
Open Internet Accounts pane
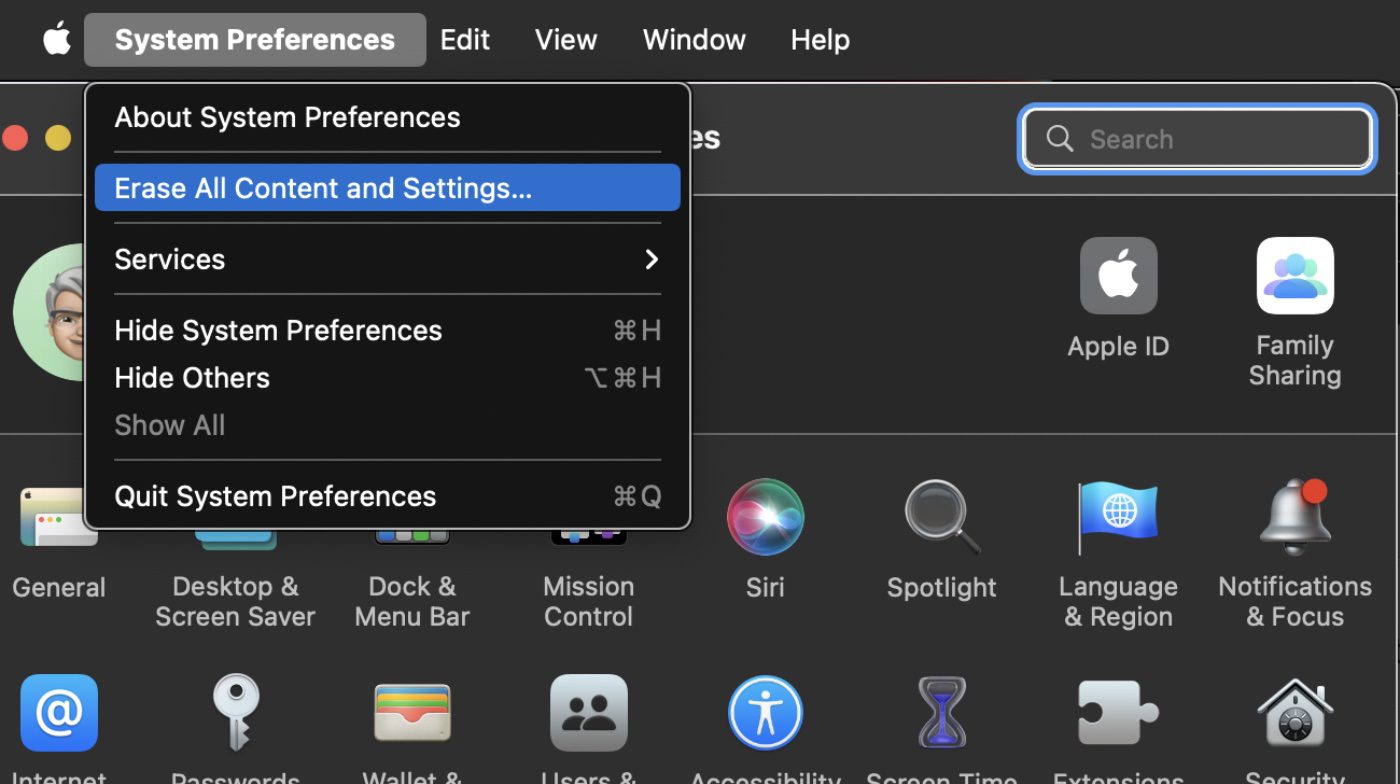[x=59, y=713]
